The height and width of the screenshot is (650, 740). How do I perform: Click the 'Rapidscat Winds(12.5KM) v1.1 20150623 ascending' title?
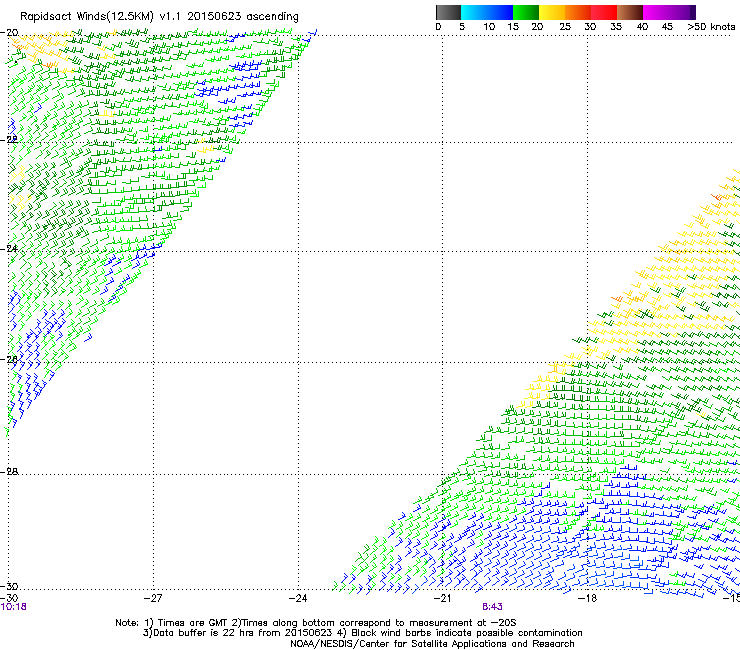click(x=160, y=17)
